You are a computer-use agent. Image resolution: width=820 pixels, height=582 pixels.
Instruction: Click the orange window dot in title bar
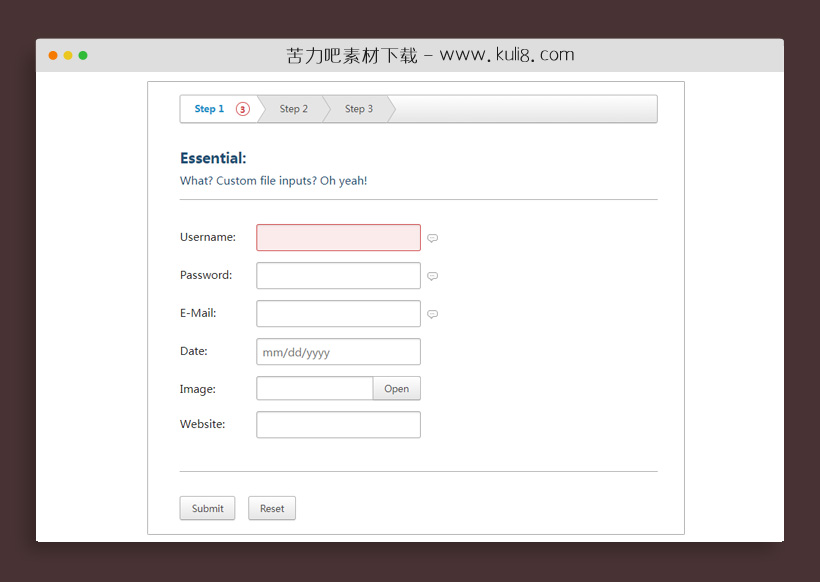[x=53, y=55]
